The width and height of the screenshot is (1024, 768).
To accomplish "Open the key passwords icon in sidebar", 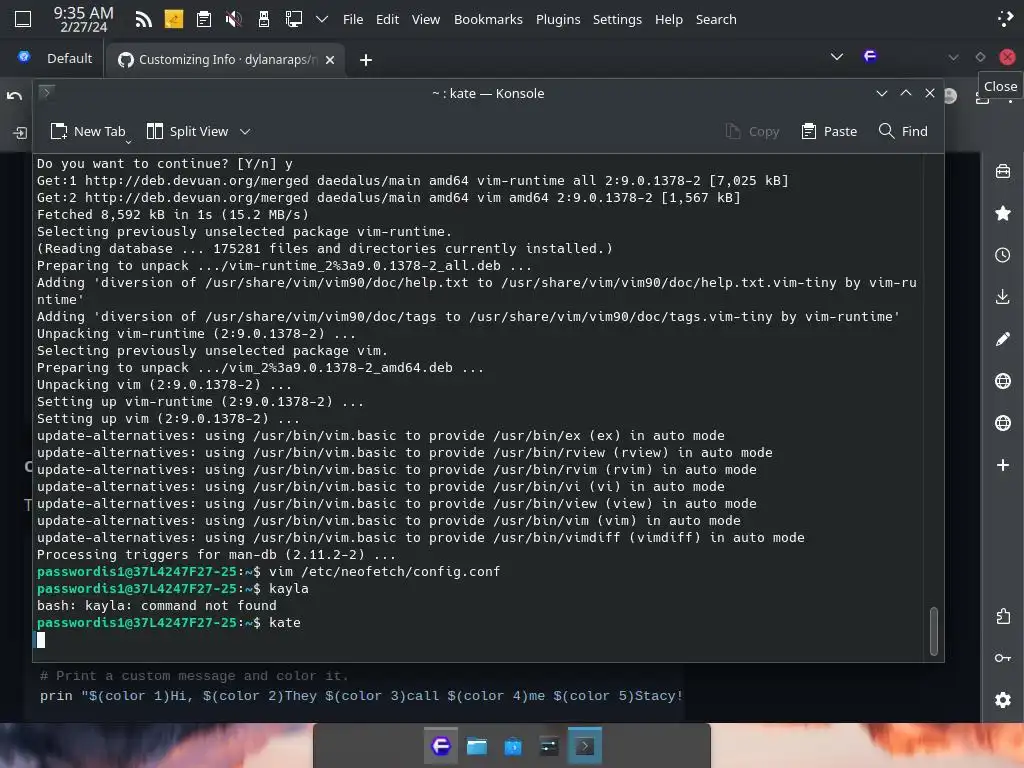I will coord(1002,658).
